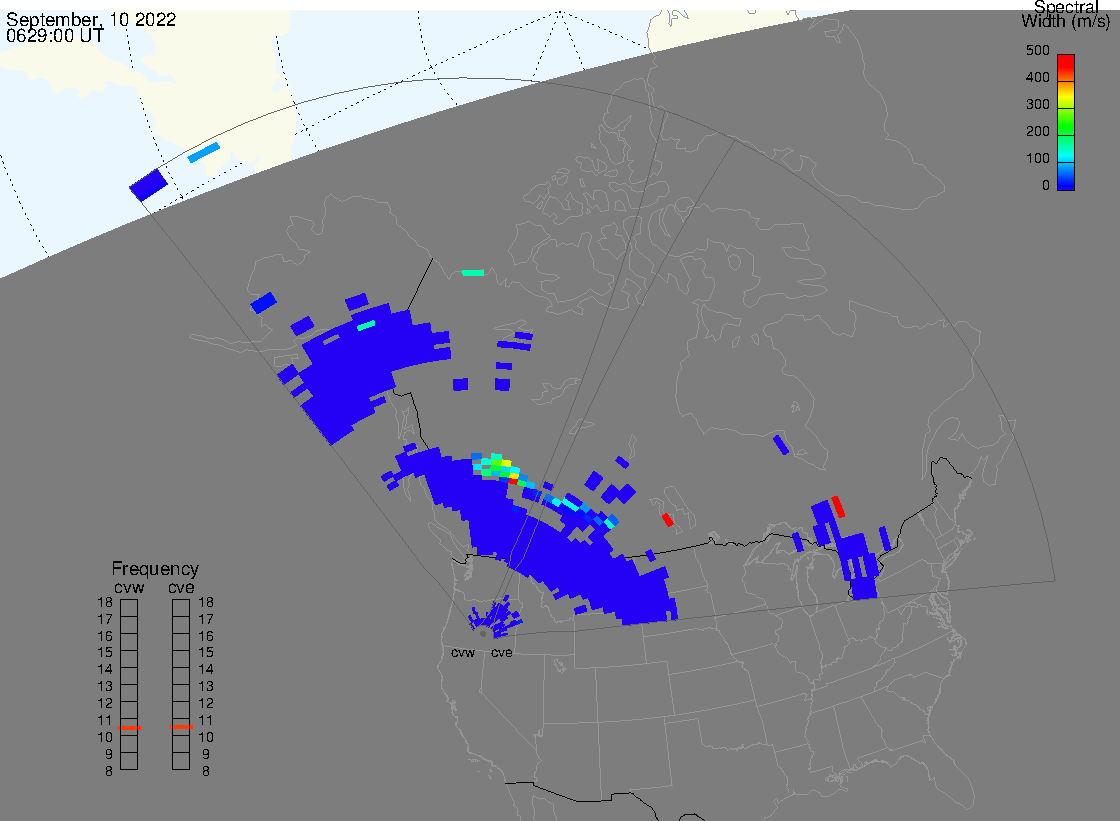Screen dimensions: 1120x821
Task: Click the 100 label on the color scale
Action: pos(1037,159)
